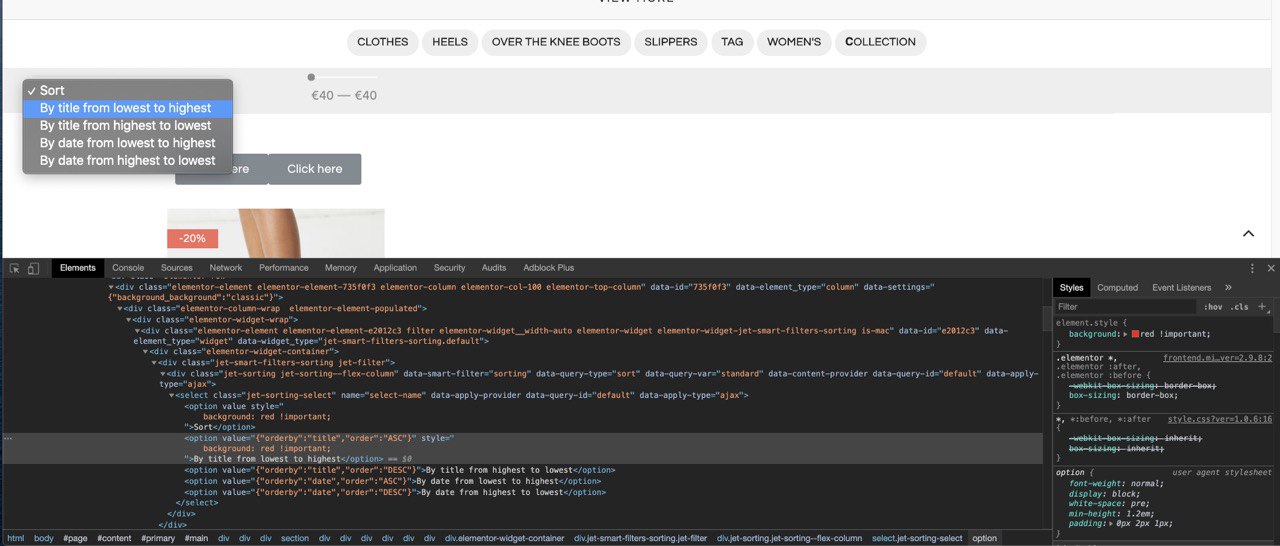
Task: Collapse the elementor-widget-wrap div node
Action: point(128,319)
